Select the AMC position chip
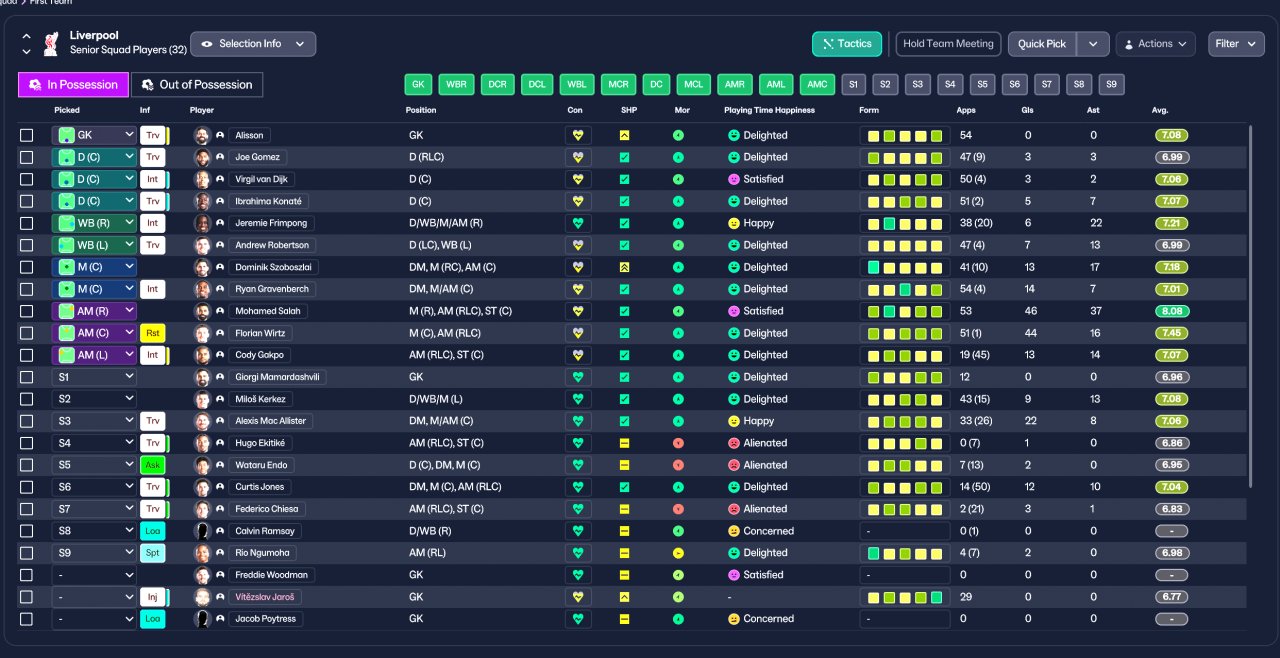 818,85
